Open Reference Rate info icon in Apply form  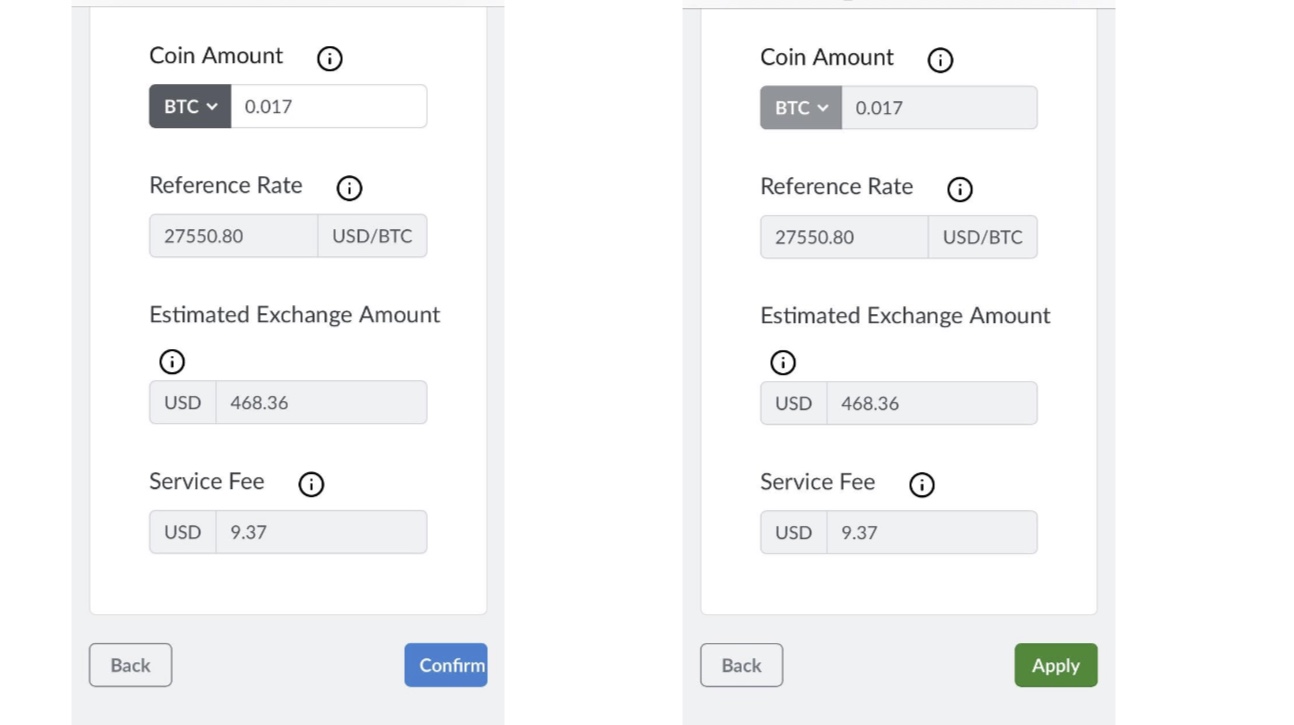click(960, 189)
